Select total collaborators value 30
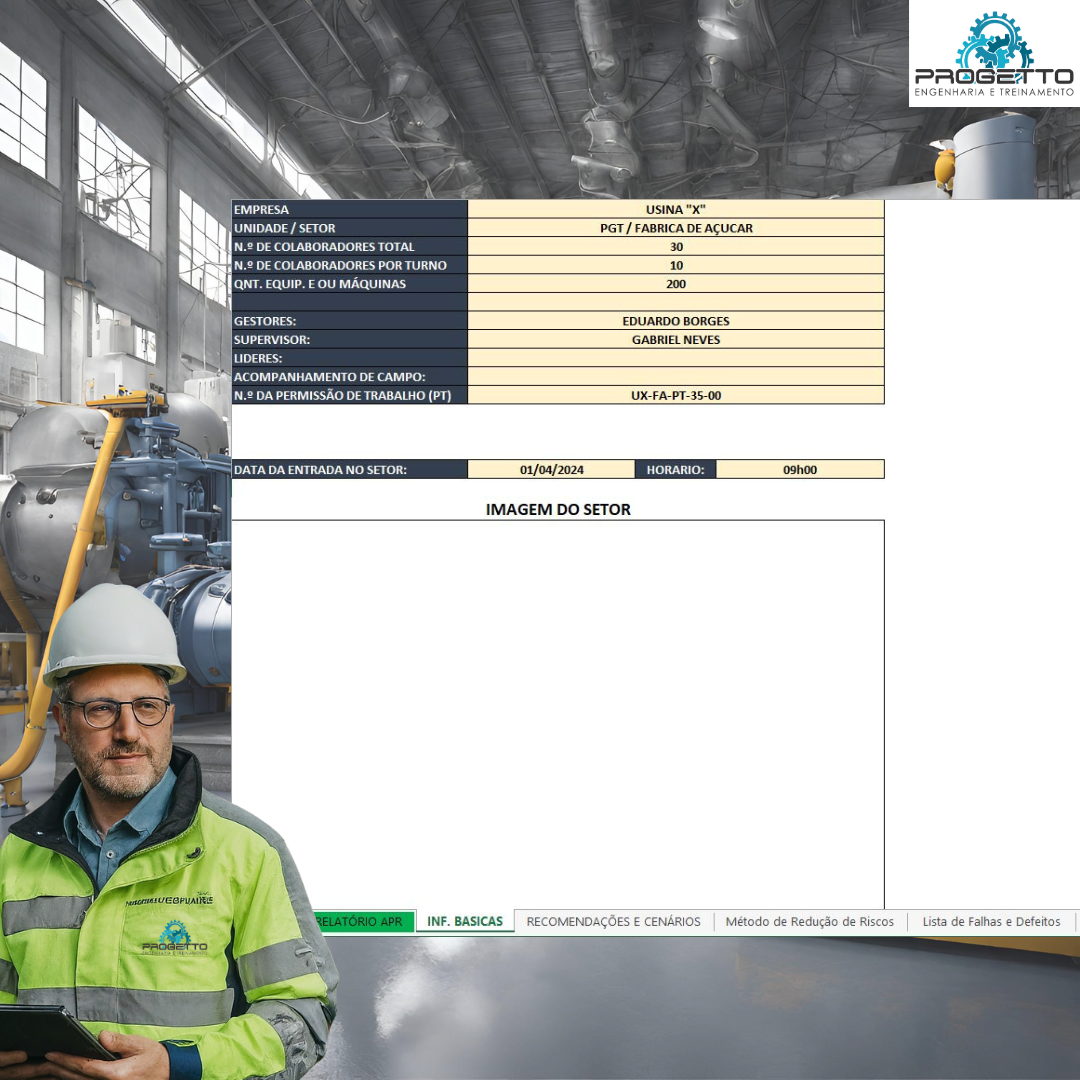This screenshot has width=1080, height=1080. pos(676,247)
